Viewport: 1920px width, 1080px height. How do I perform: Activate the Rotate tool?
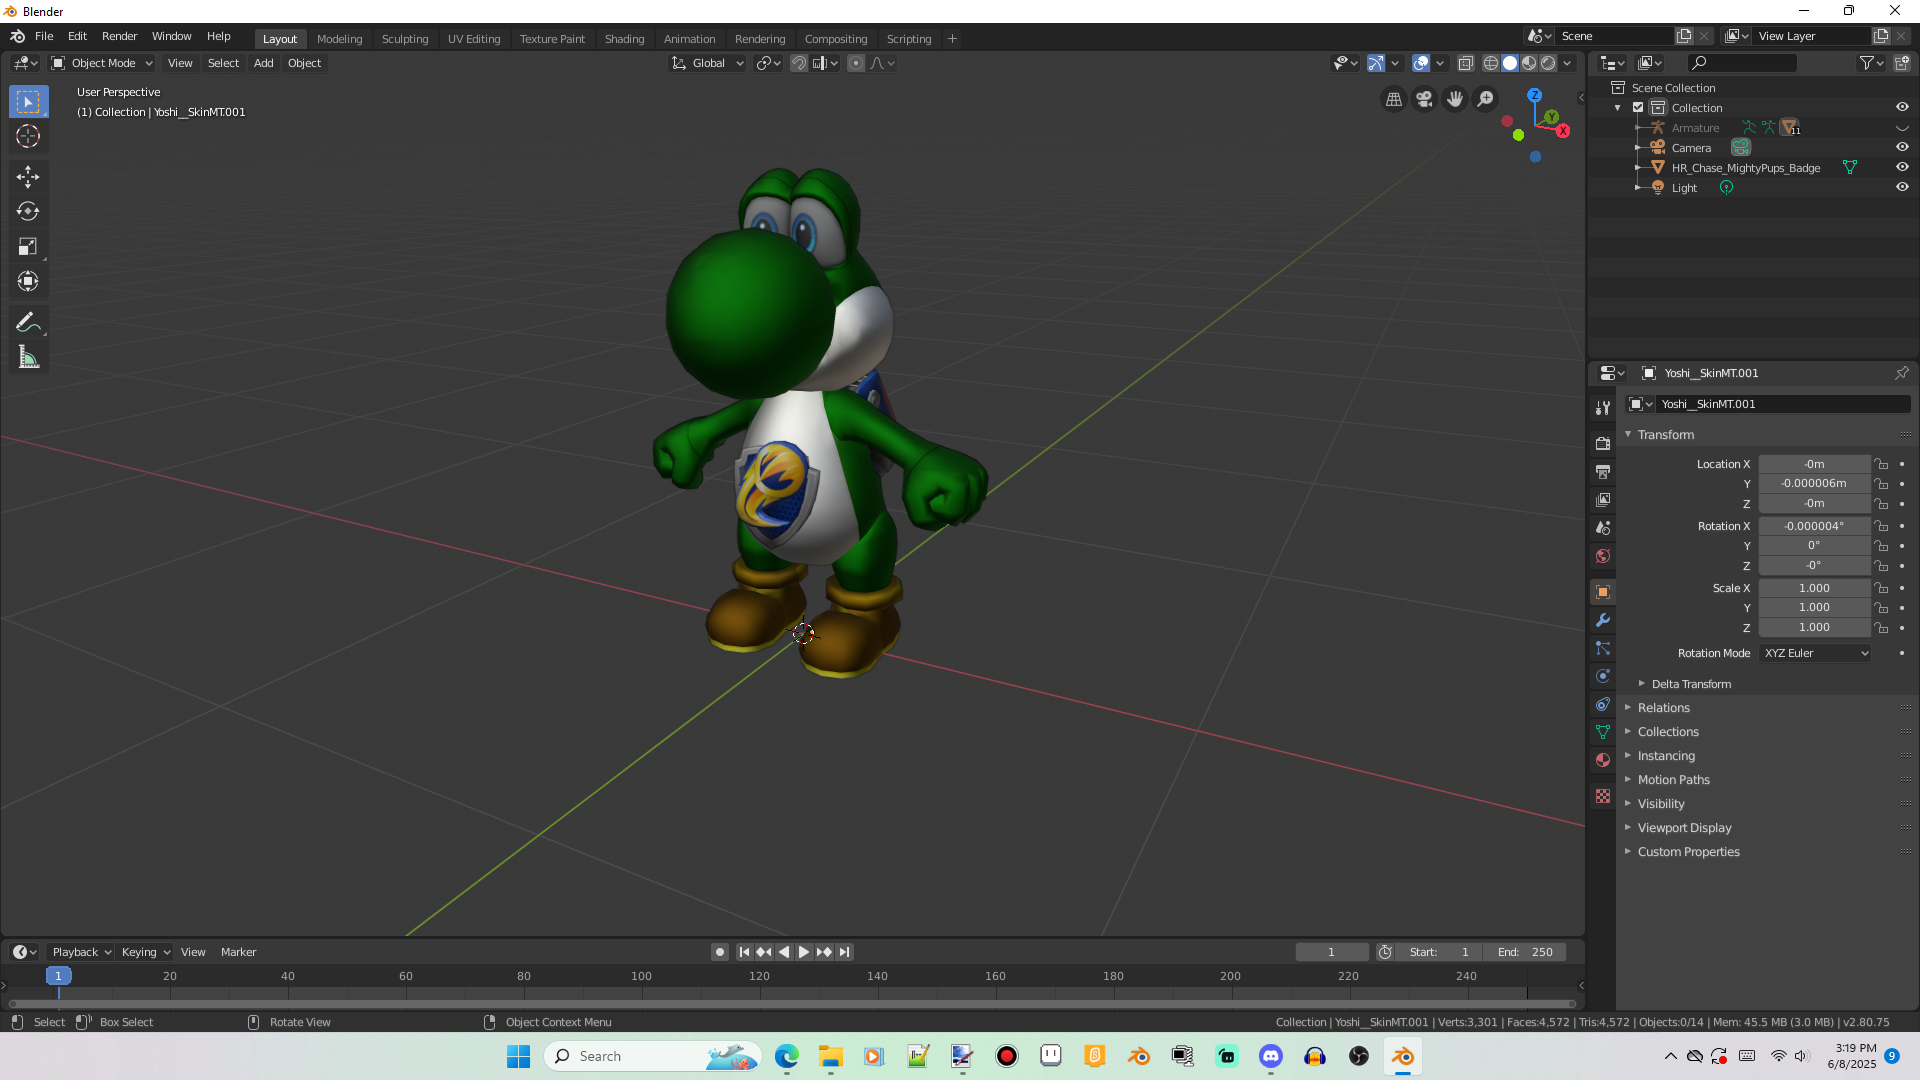[28, 211]
